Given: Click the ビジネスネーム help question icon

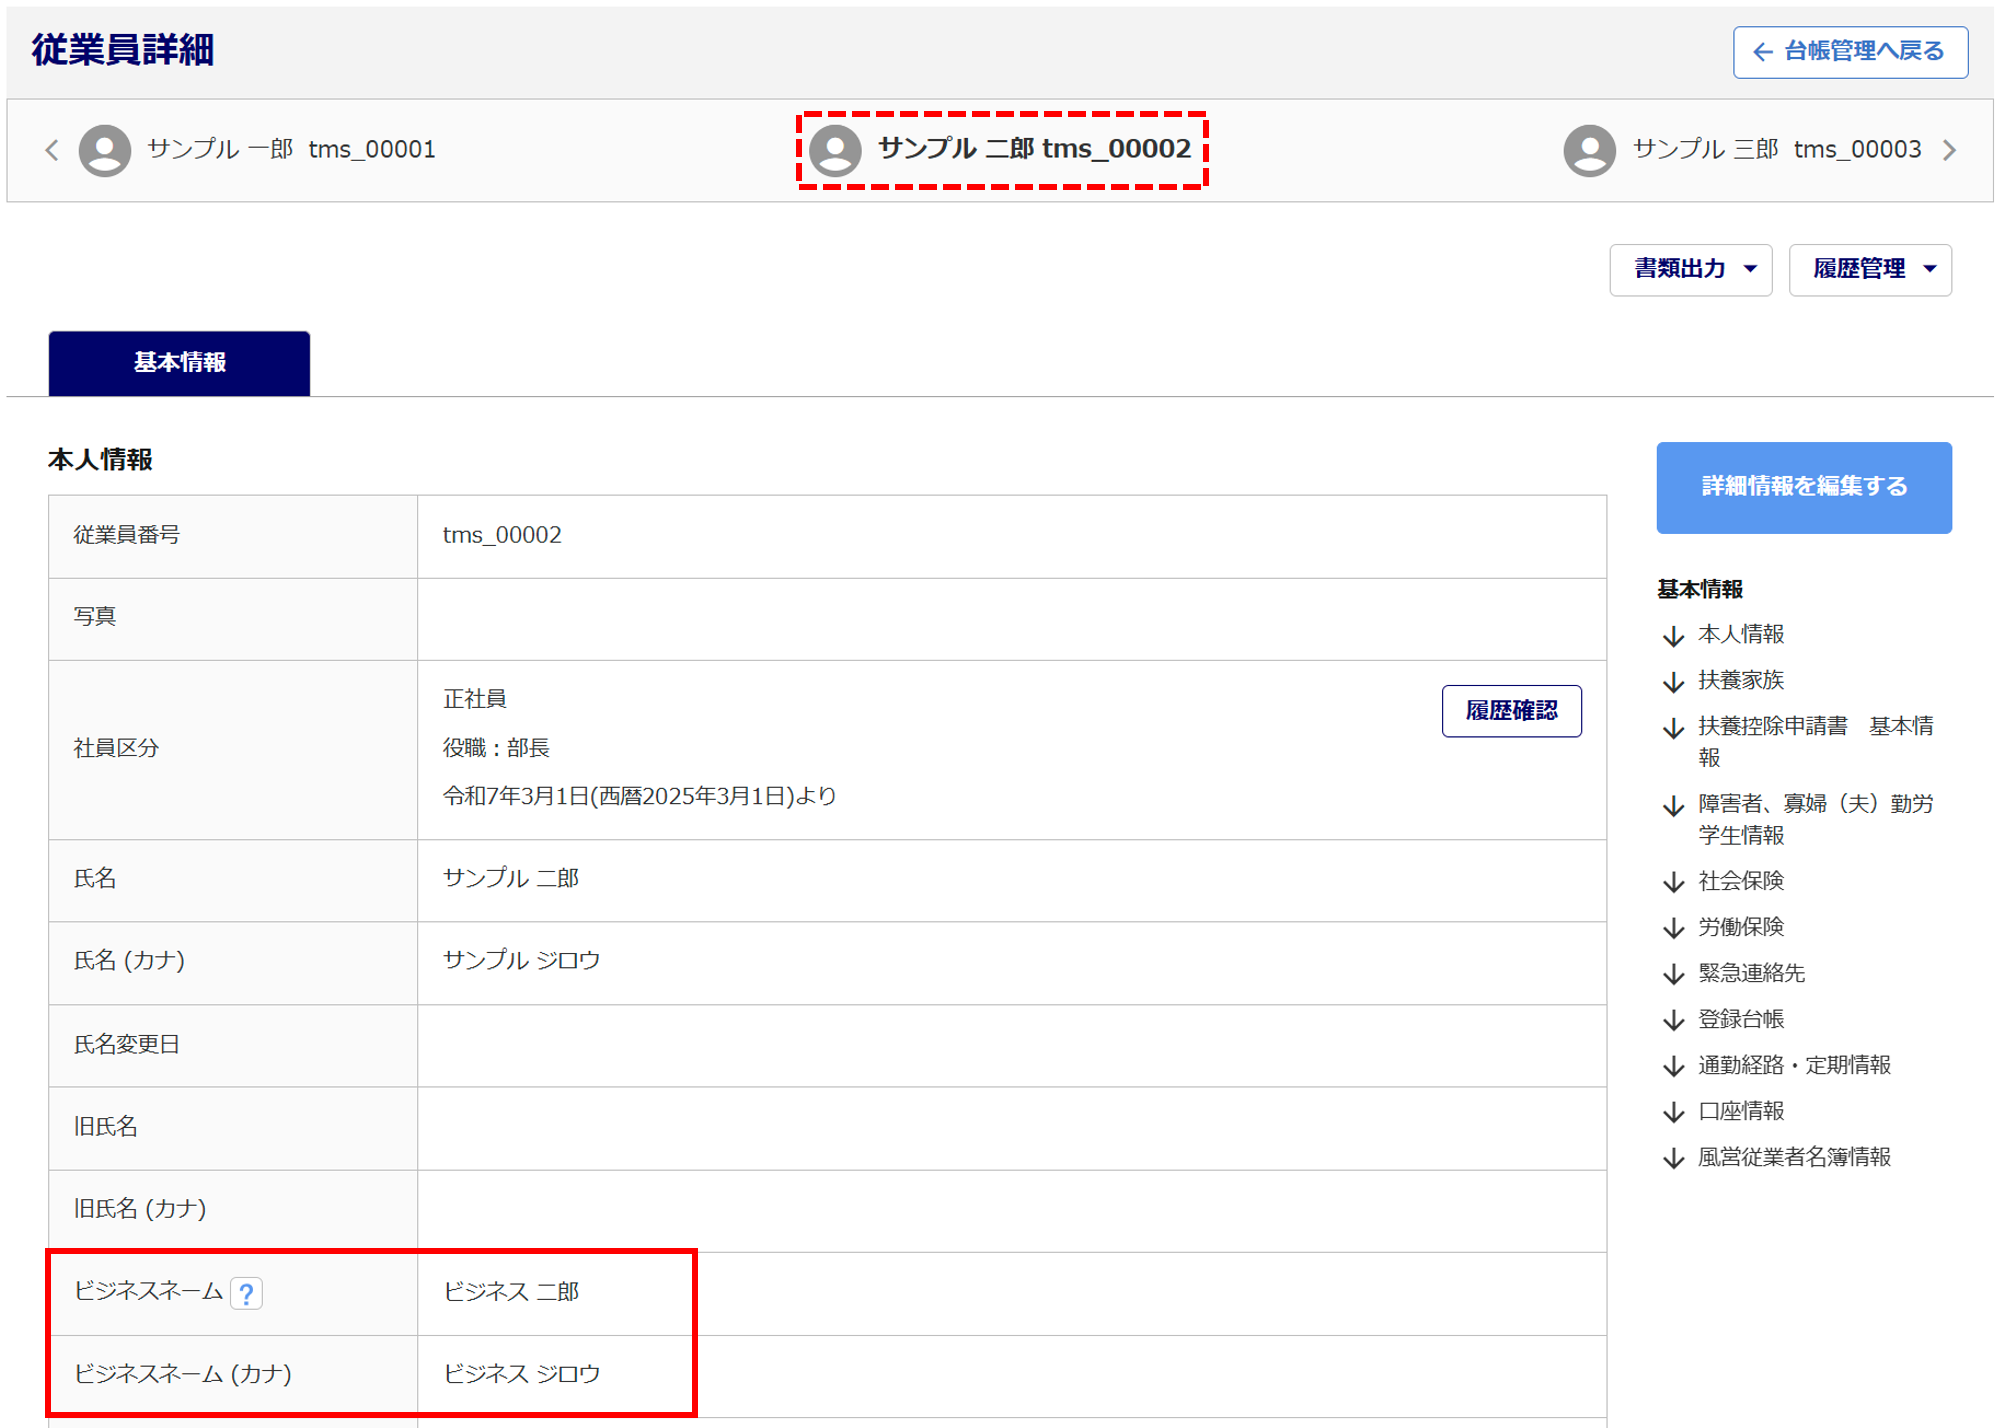Looking at the screenshot, I should point(246,1293).
